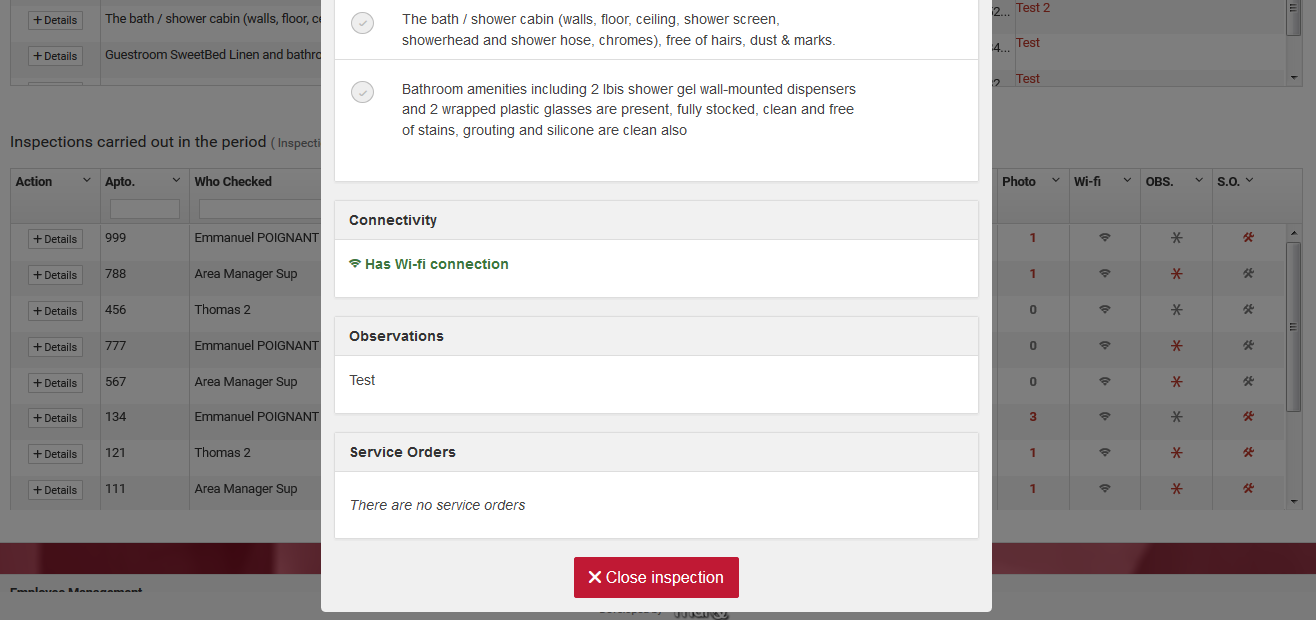The image size is (1316, 620).
Task: Click the observation asterisk for apartment 121
Action: [x=1176, y=453]
